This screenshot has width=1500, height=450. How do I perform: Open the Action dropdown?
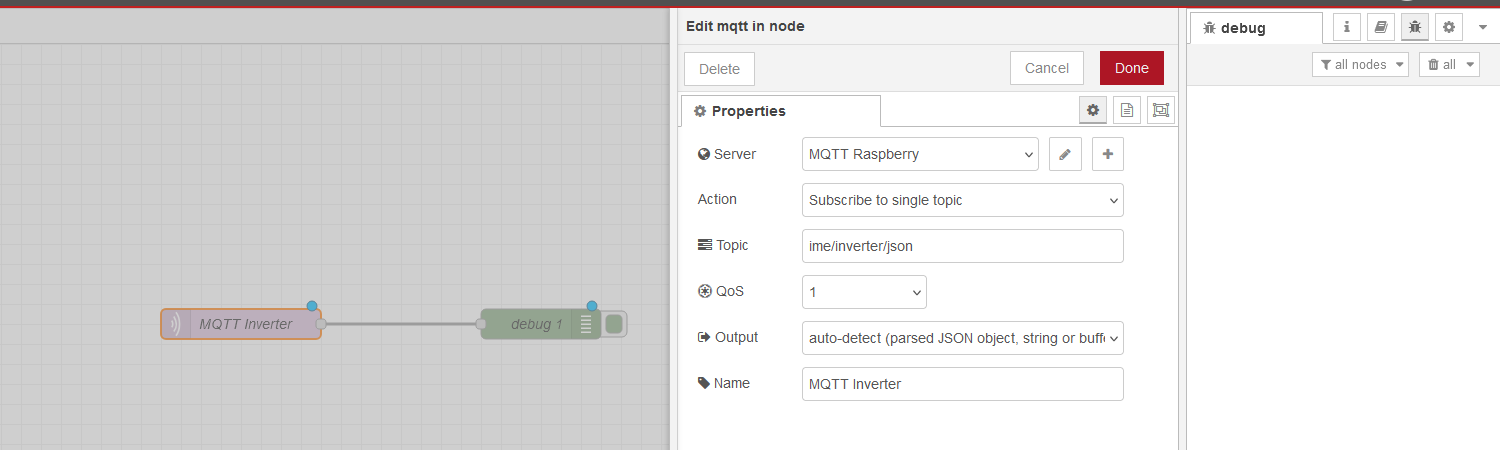click(963, 200)
